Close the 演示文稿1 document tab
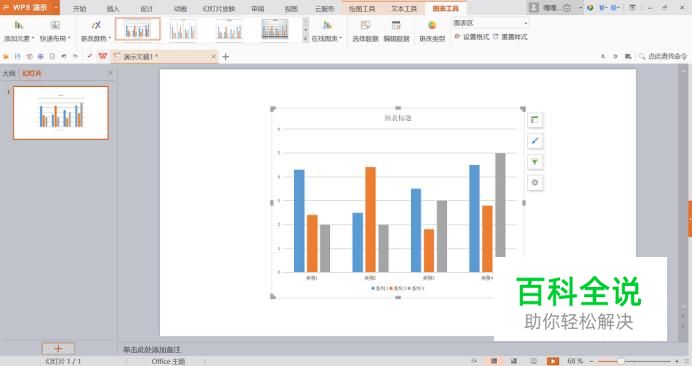Image resolution: width=692 pixels, height=366 pixels. coord(214,57)
